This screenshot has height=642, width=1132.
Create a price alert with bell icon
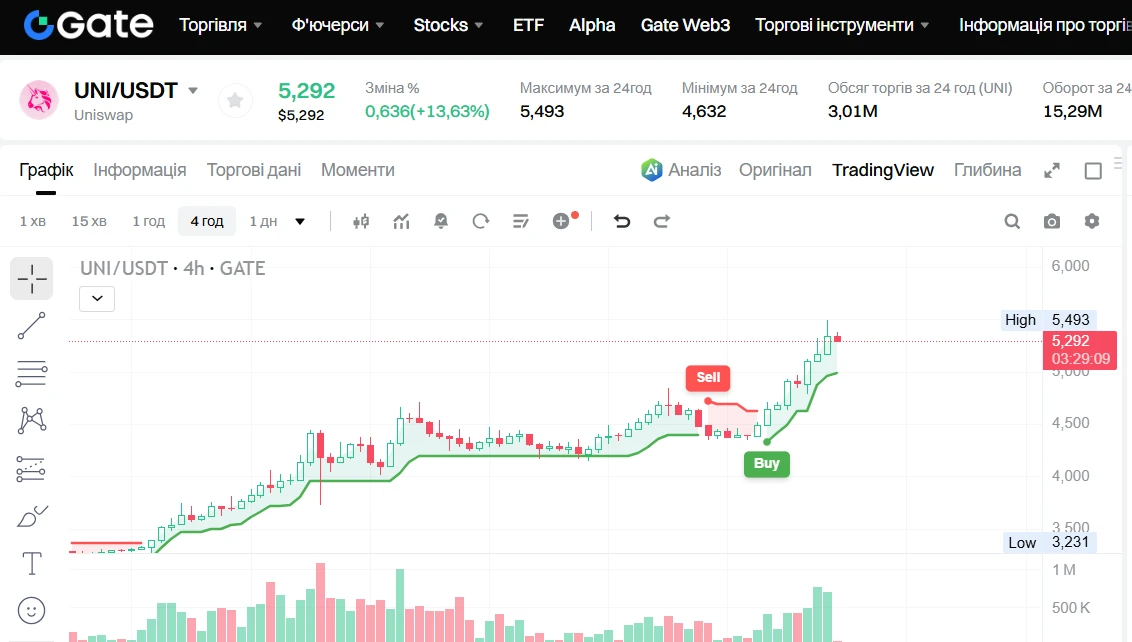(440, 221)
